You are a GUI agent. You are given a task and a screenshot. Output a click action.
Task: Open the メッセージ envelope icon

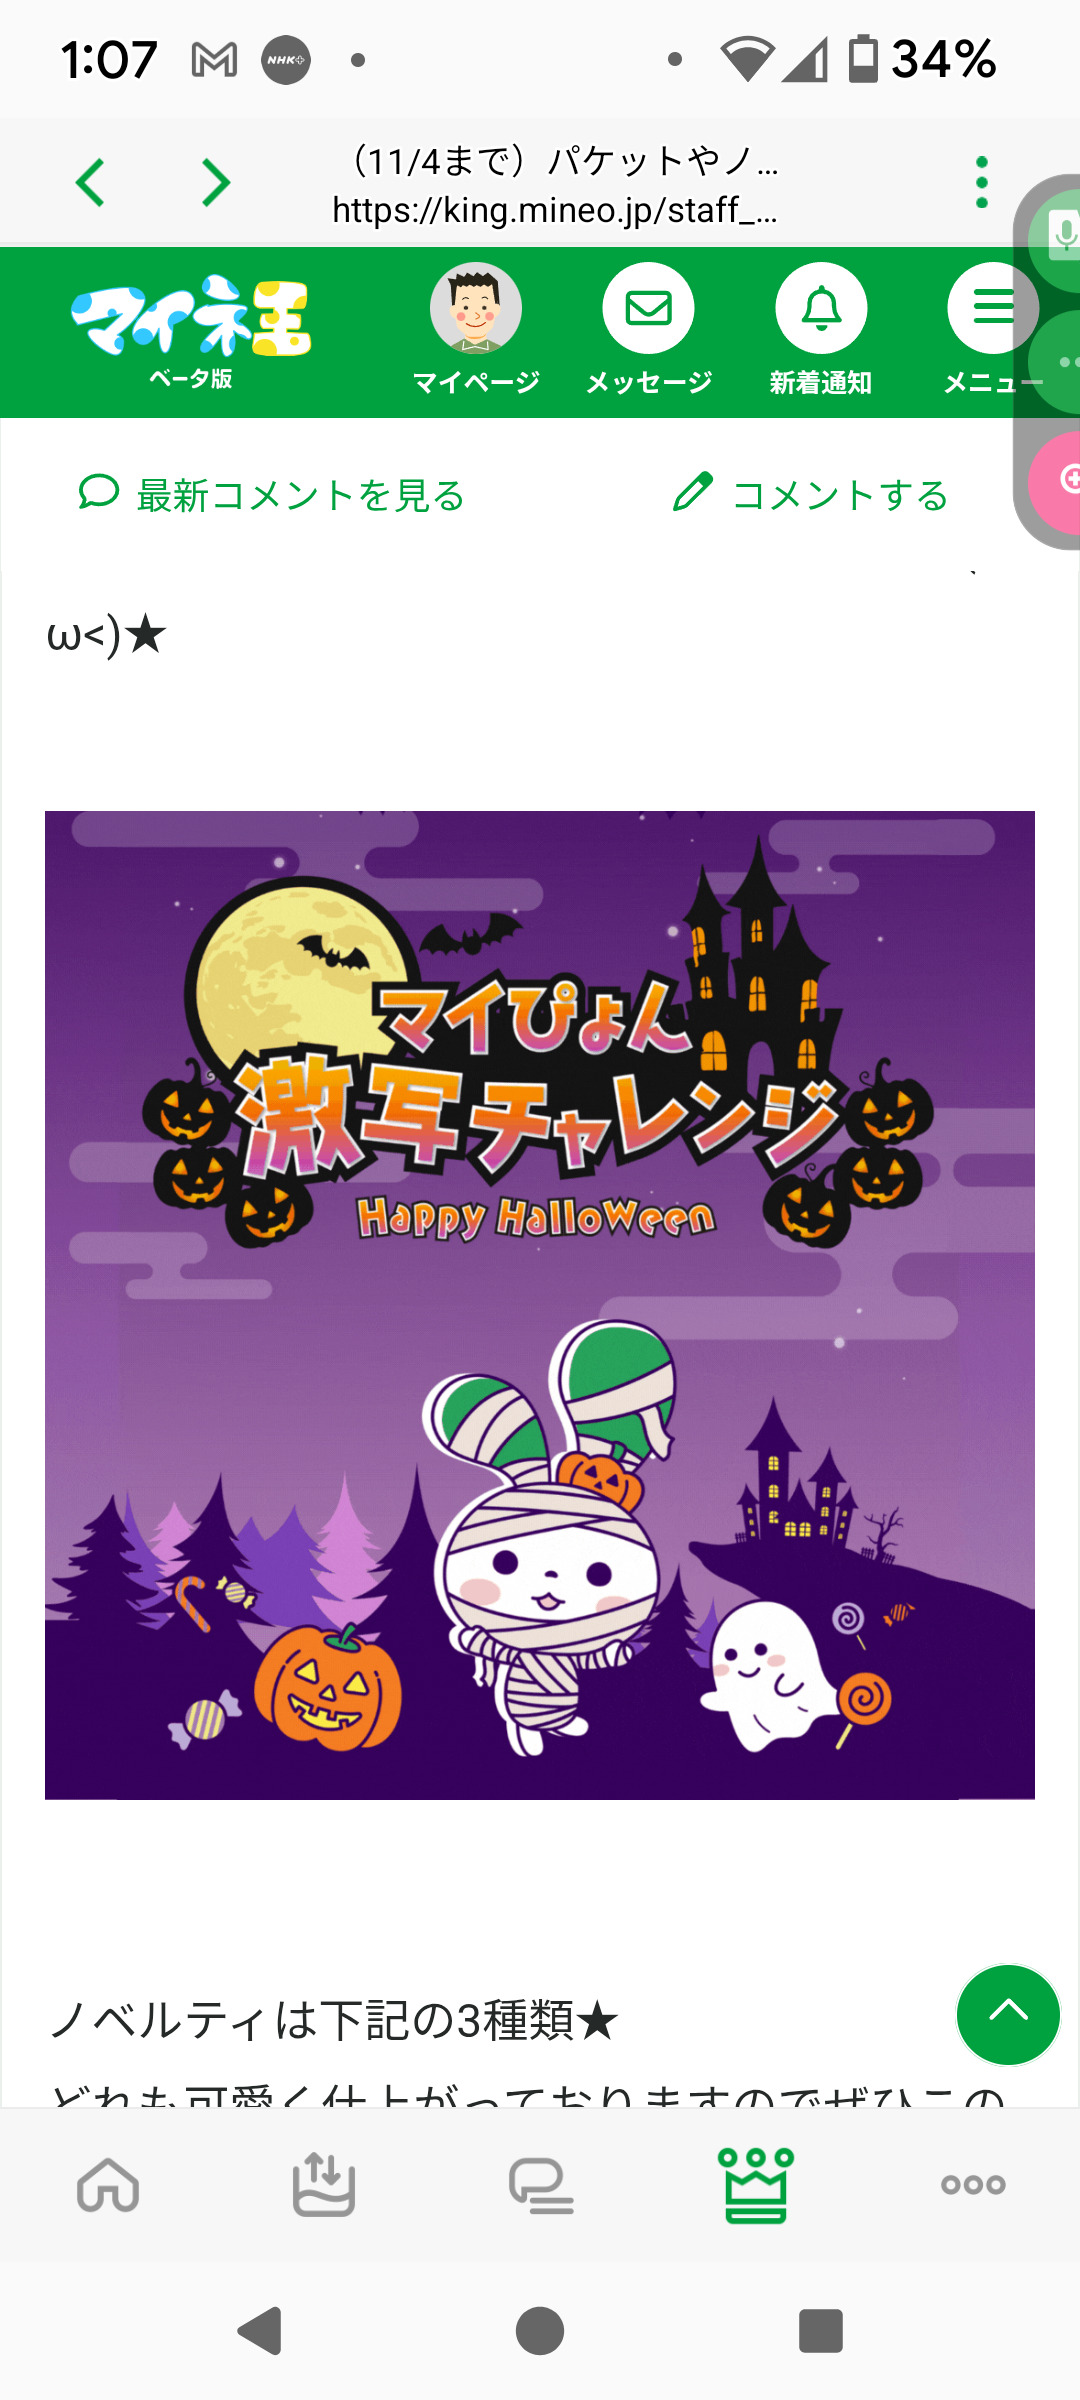[648, 309]
